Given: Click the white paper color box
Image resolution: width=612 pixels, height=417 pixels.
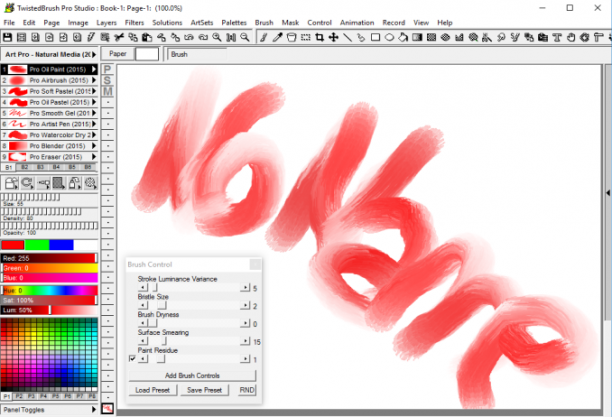Looking at the screenshot, I should tap(147, 54).
